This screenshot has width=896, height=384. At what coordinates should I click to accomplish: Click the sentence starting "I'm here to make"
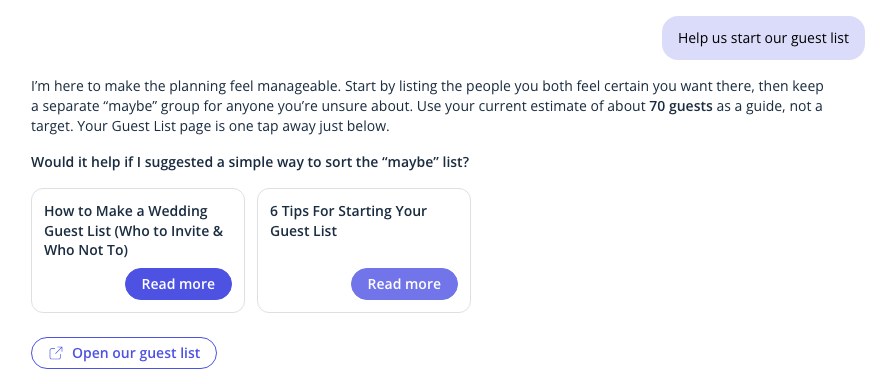coord(186,87)
